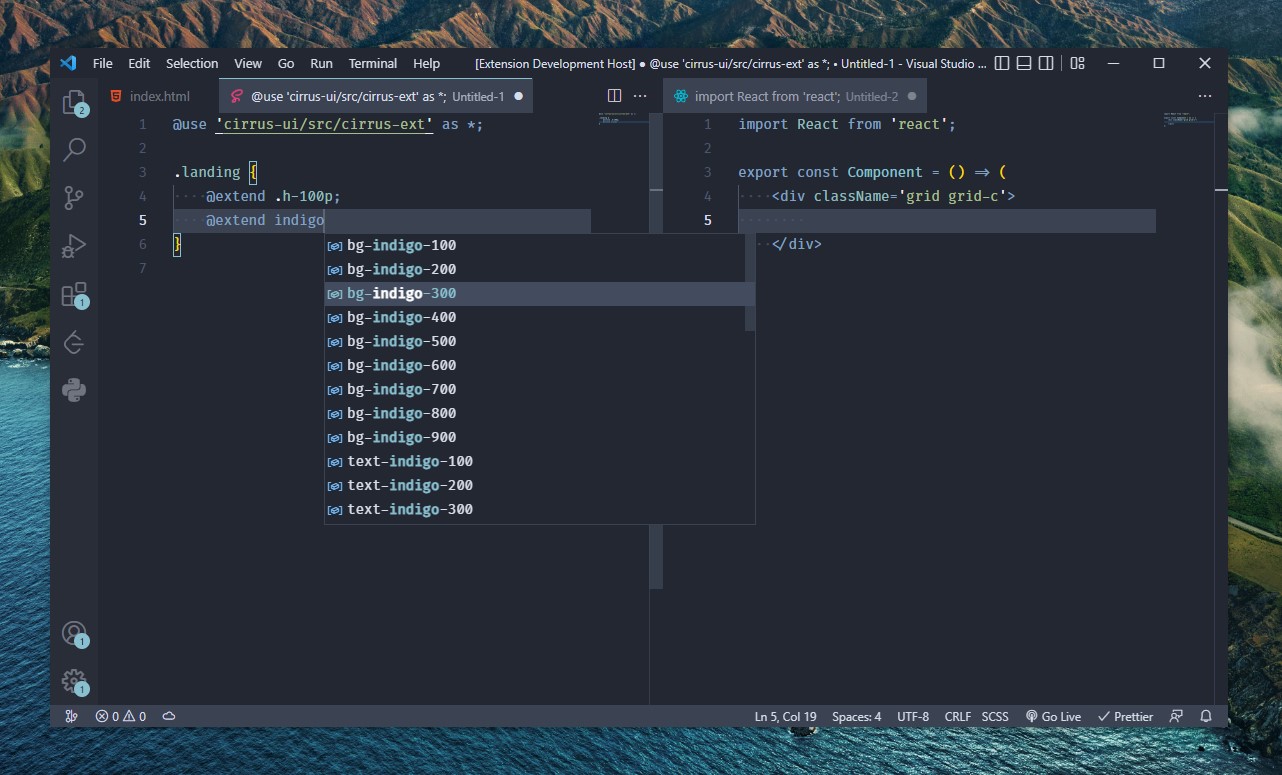Image resolution: width=1282 pixels, height=775 pixels.
Task: Open the Terminal menu
Action: (x=372, y=63)
